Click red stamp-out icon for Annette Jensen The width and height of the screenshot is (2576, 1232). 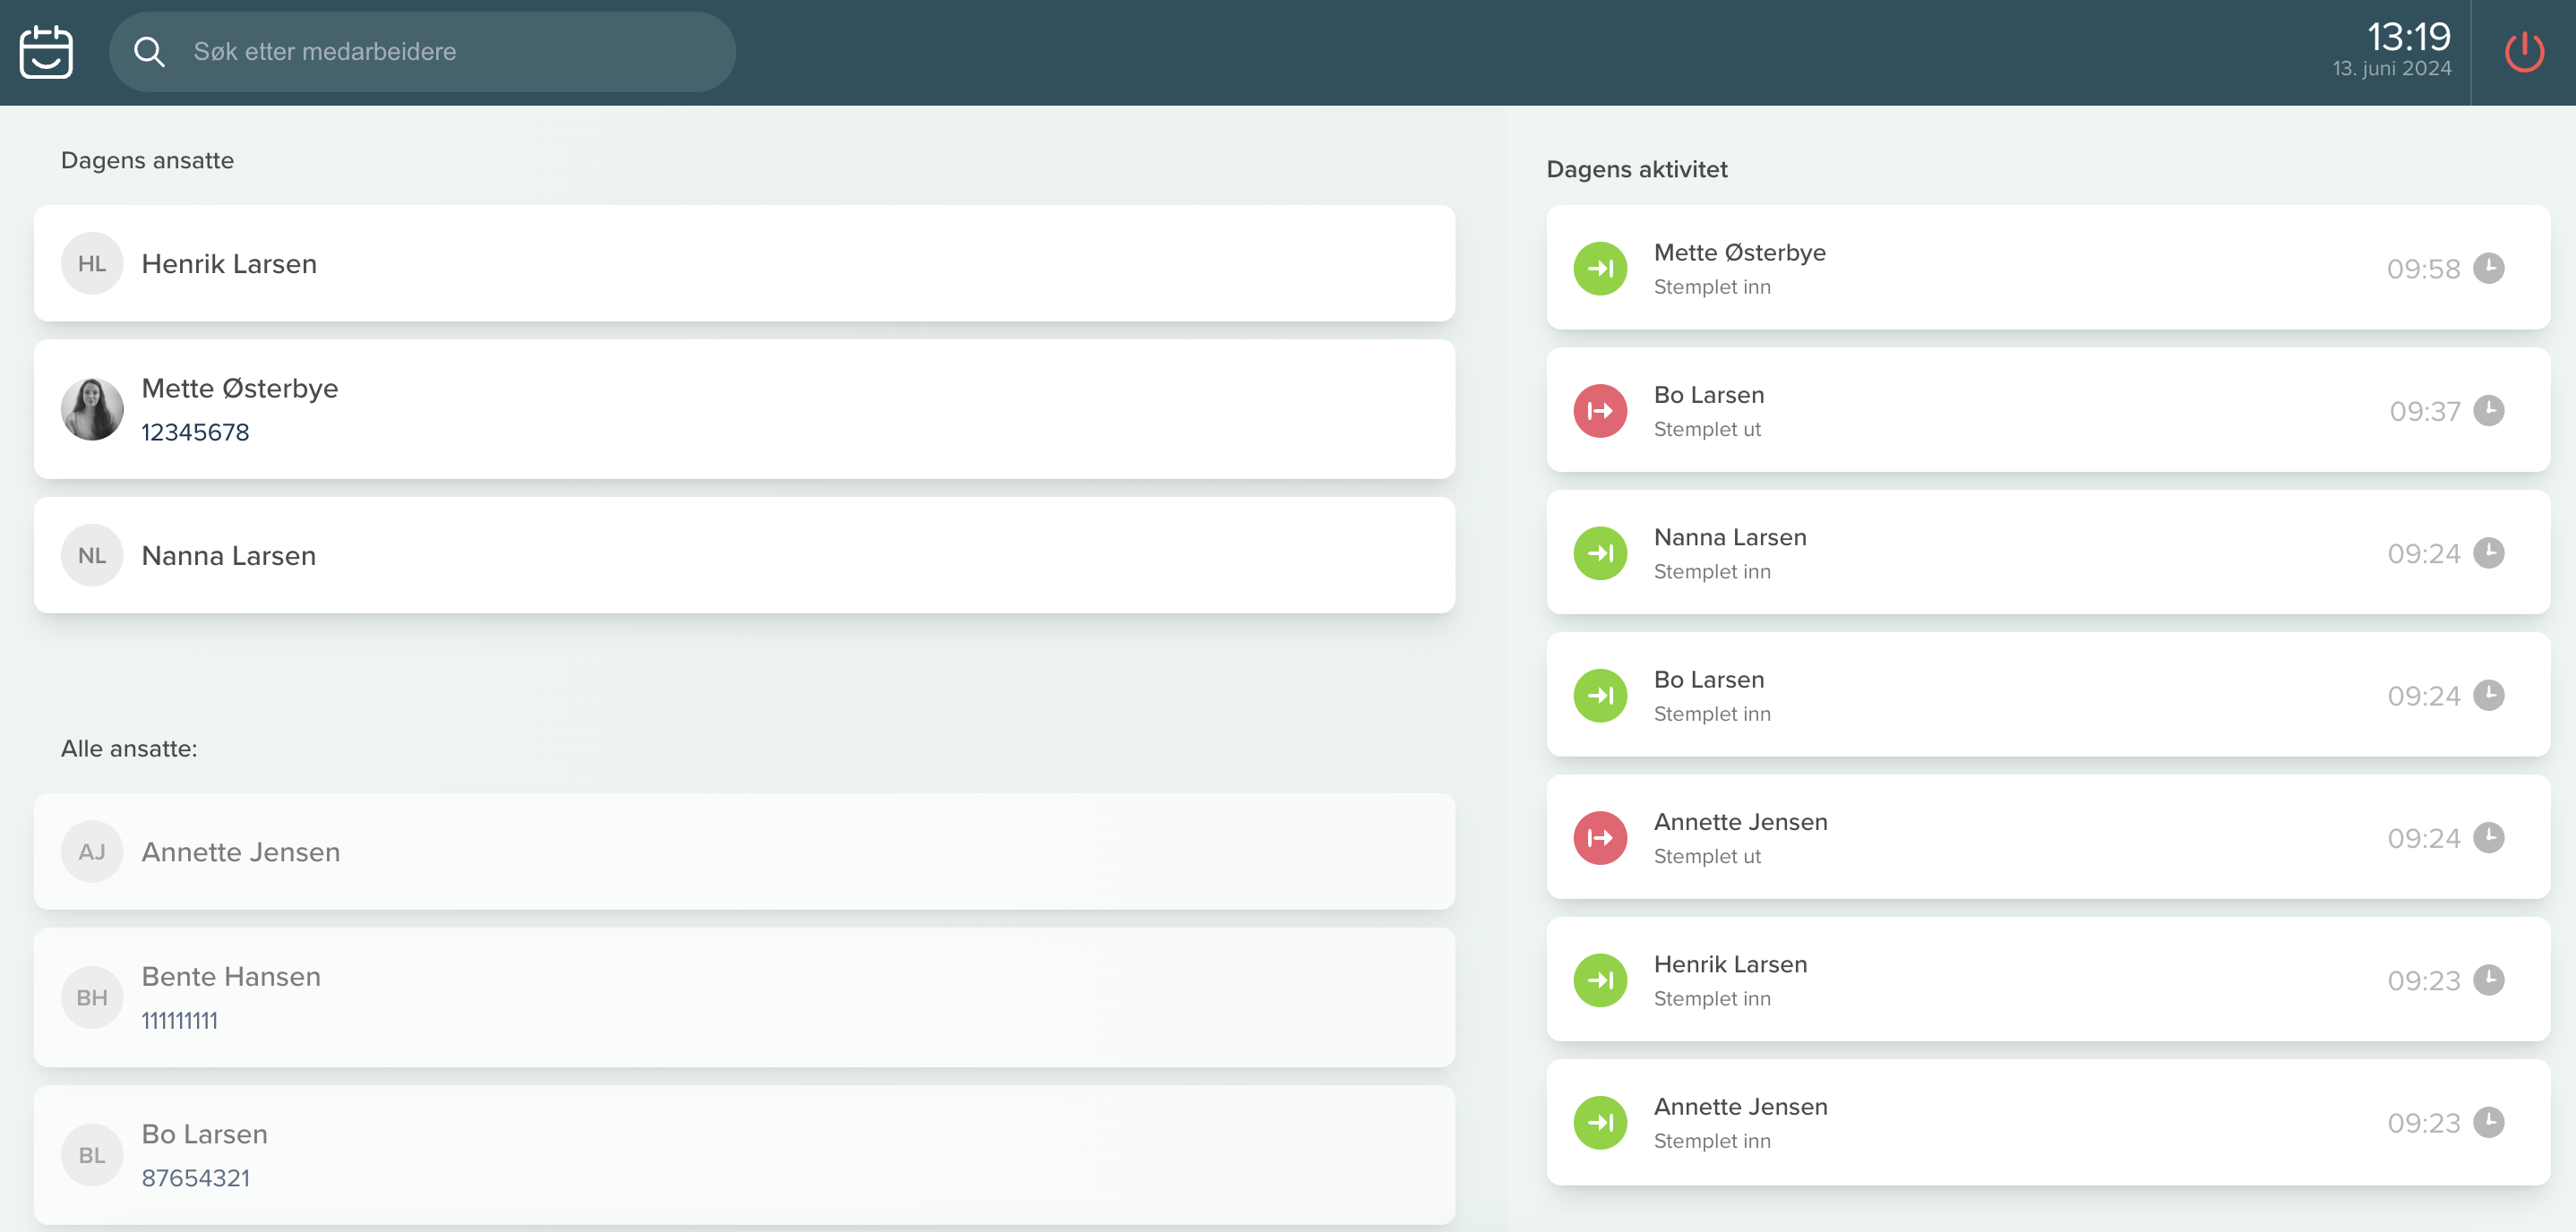(x=1600, y=838)
